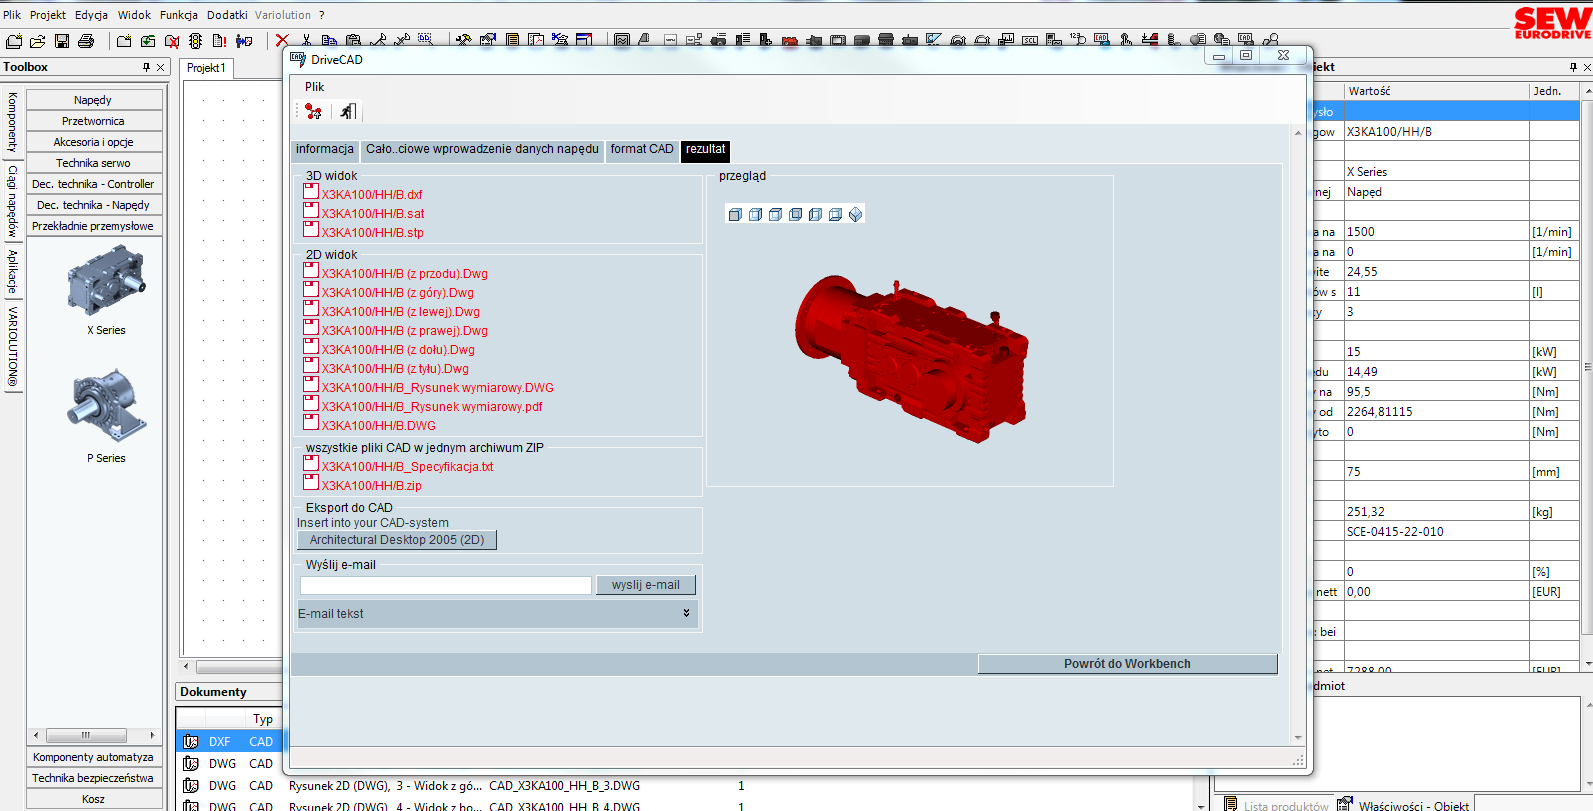Image resolution: width=1593 pixels, height=811 pixels.
Task: Click save icon beside X3KA100/HH/B.dxf
Action: pyautogui.click(x=311, y=193)
